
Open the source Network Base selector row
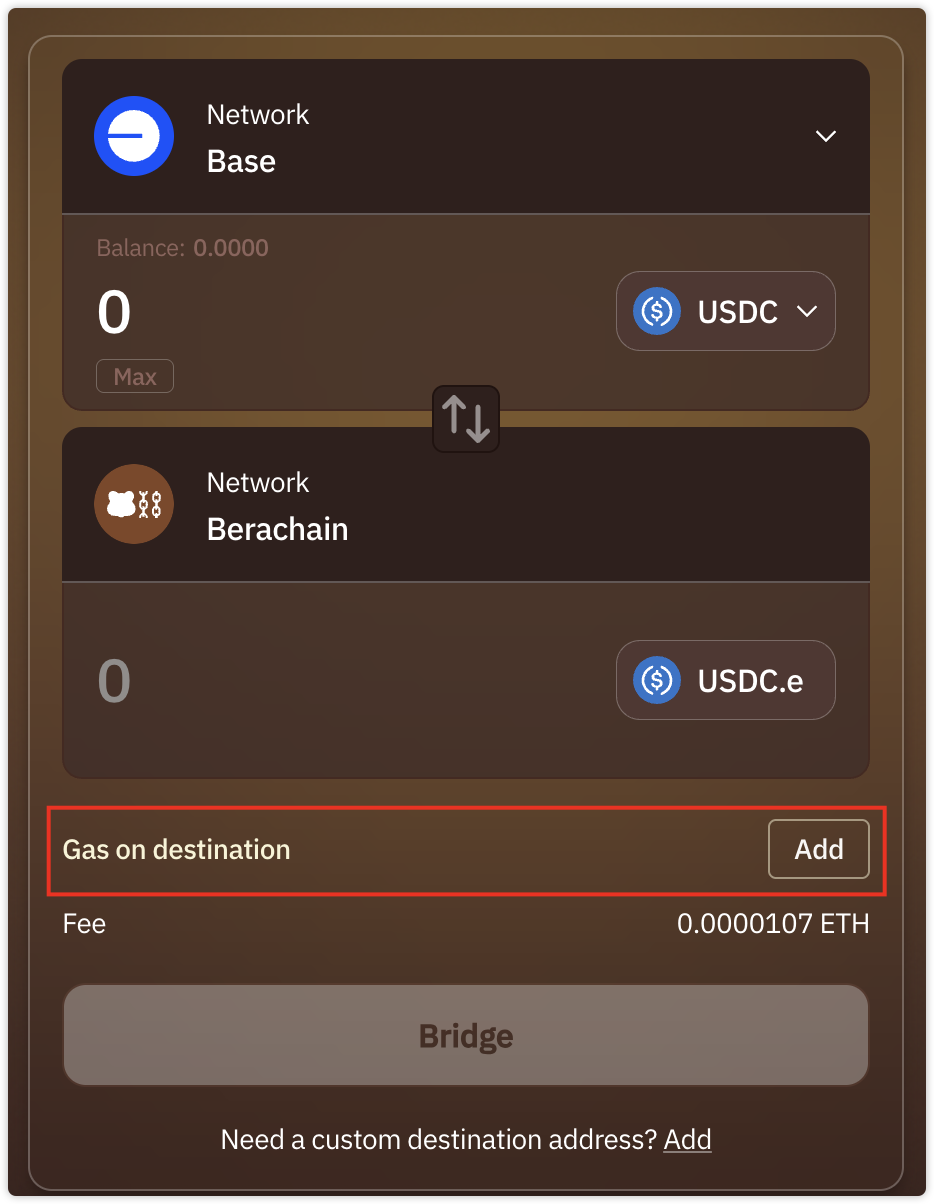(466, 137)
